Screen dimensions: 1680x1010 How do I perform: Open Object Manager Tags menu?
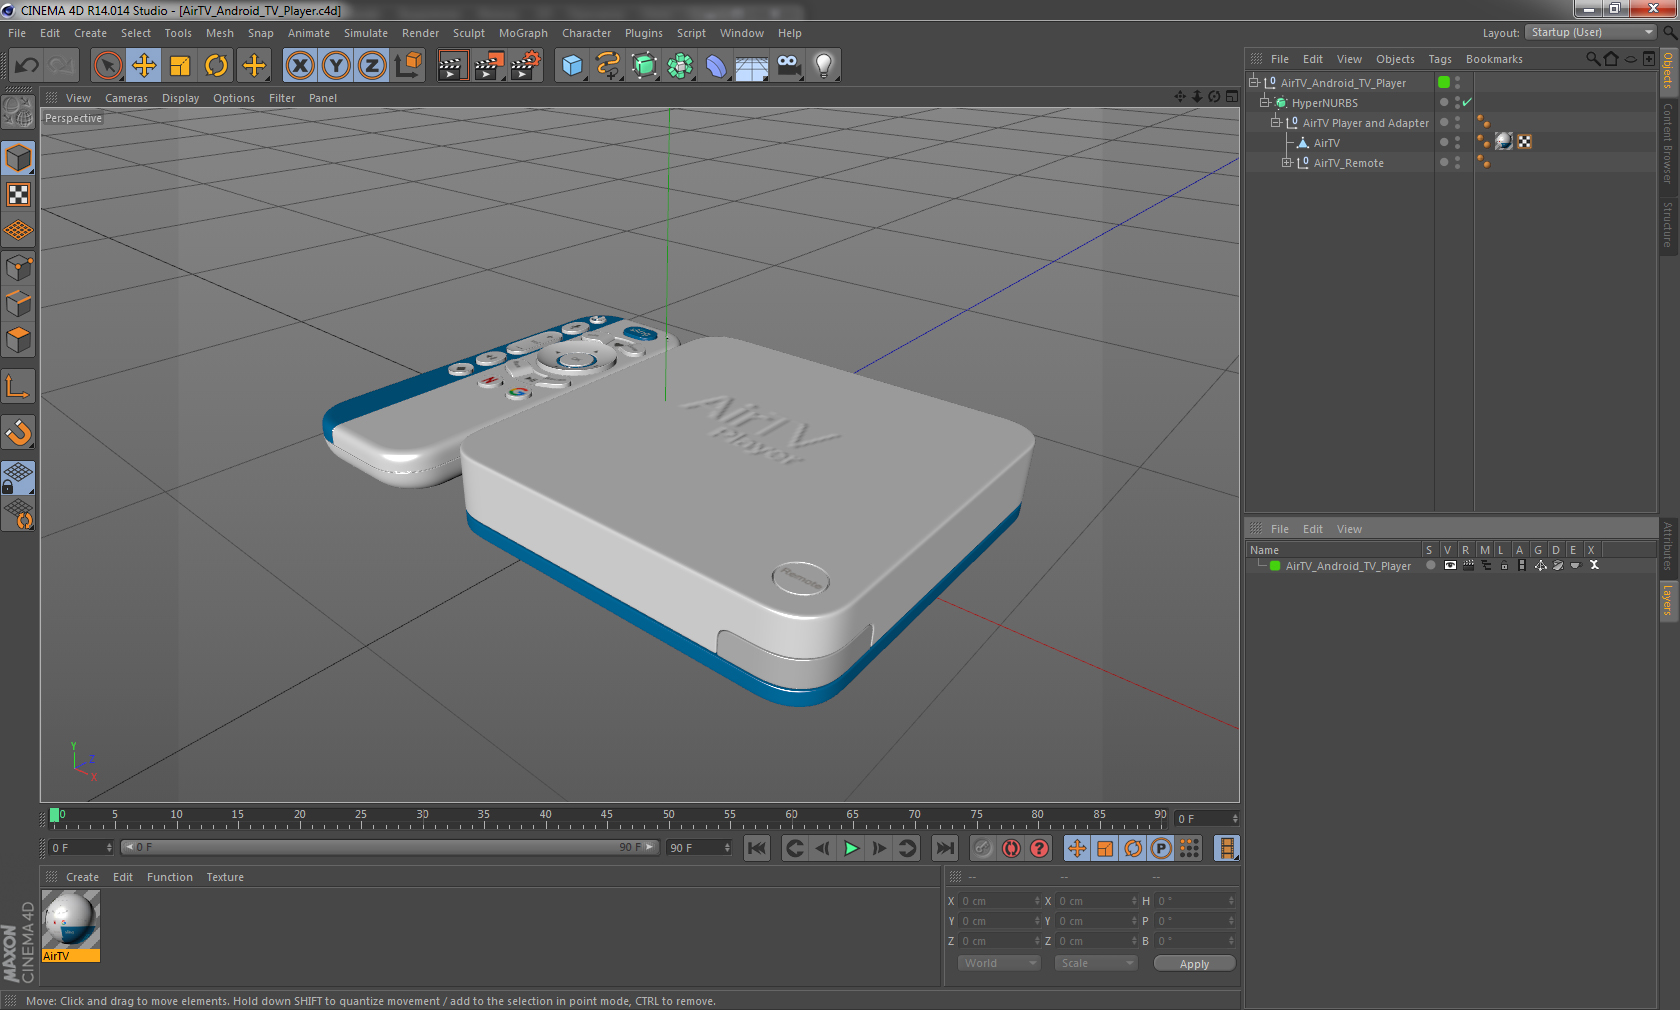[x=1440, y=59]
